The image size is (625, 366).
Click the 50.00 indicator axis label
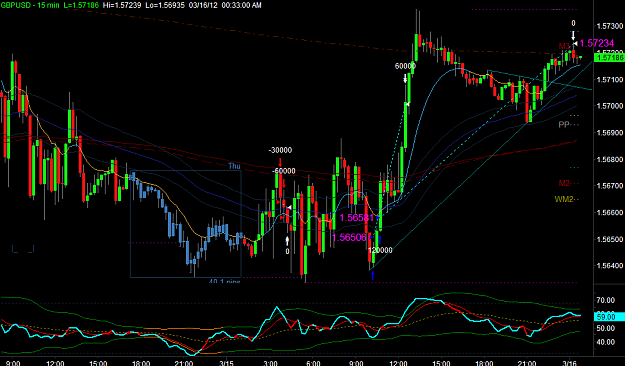(605, 329)
